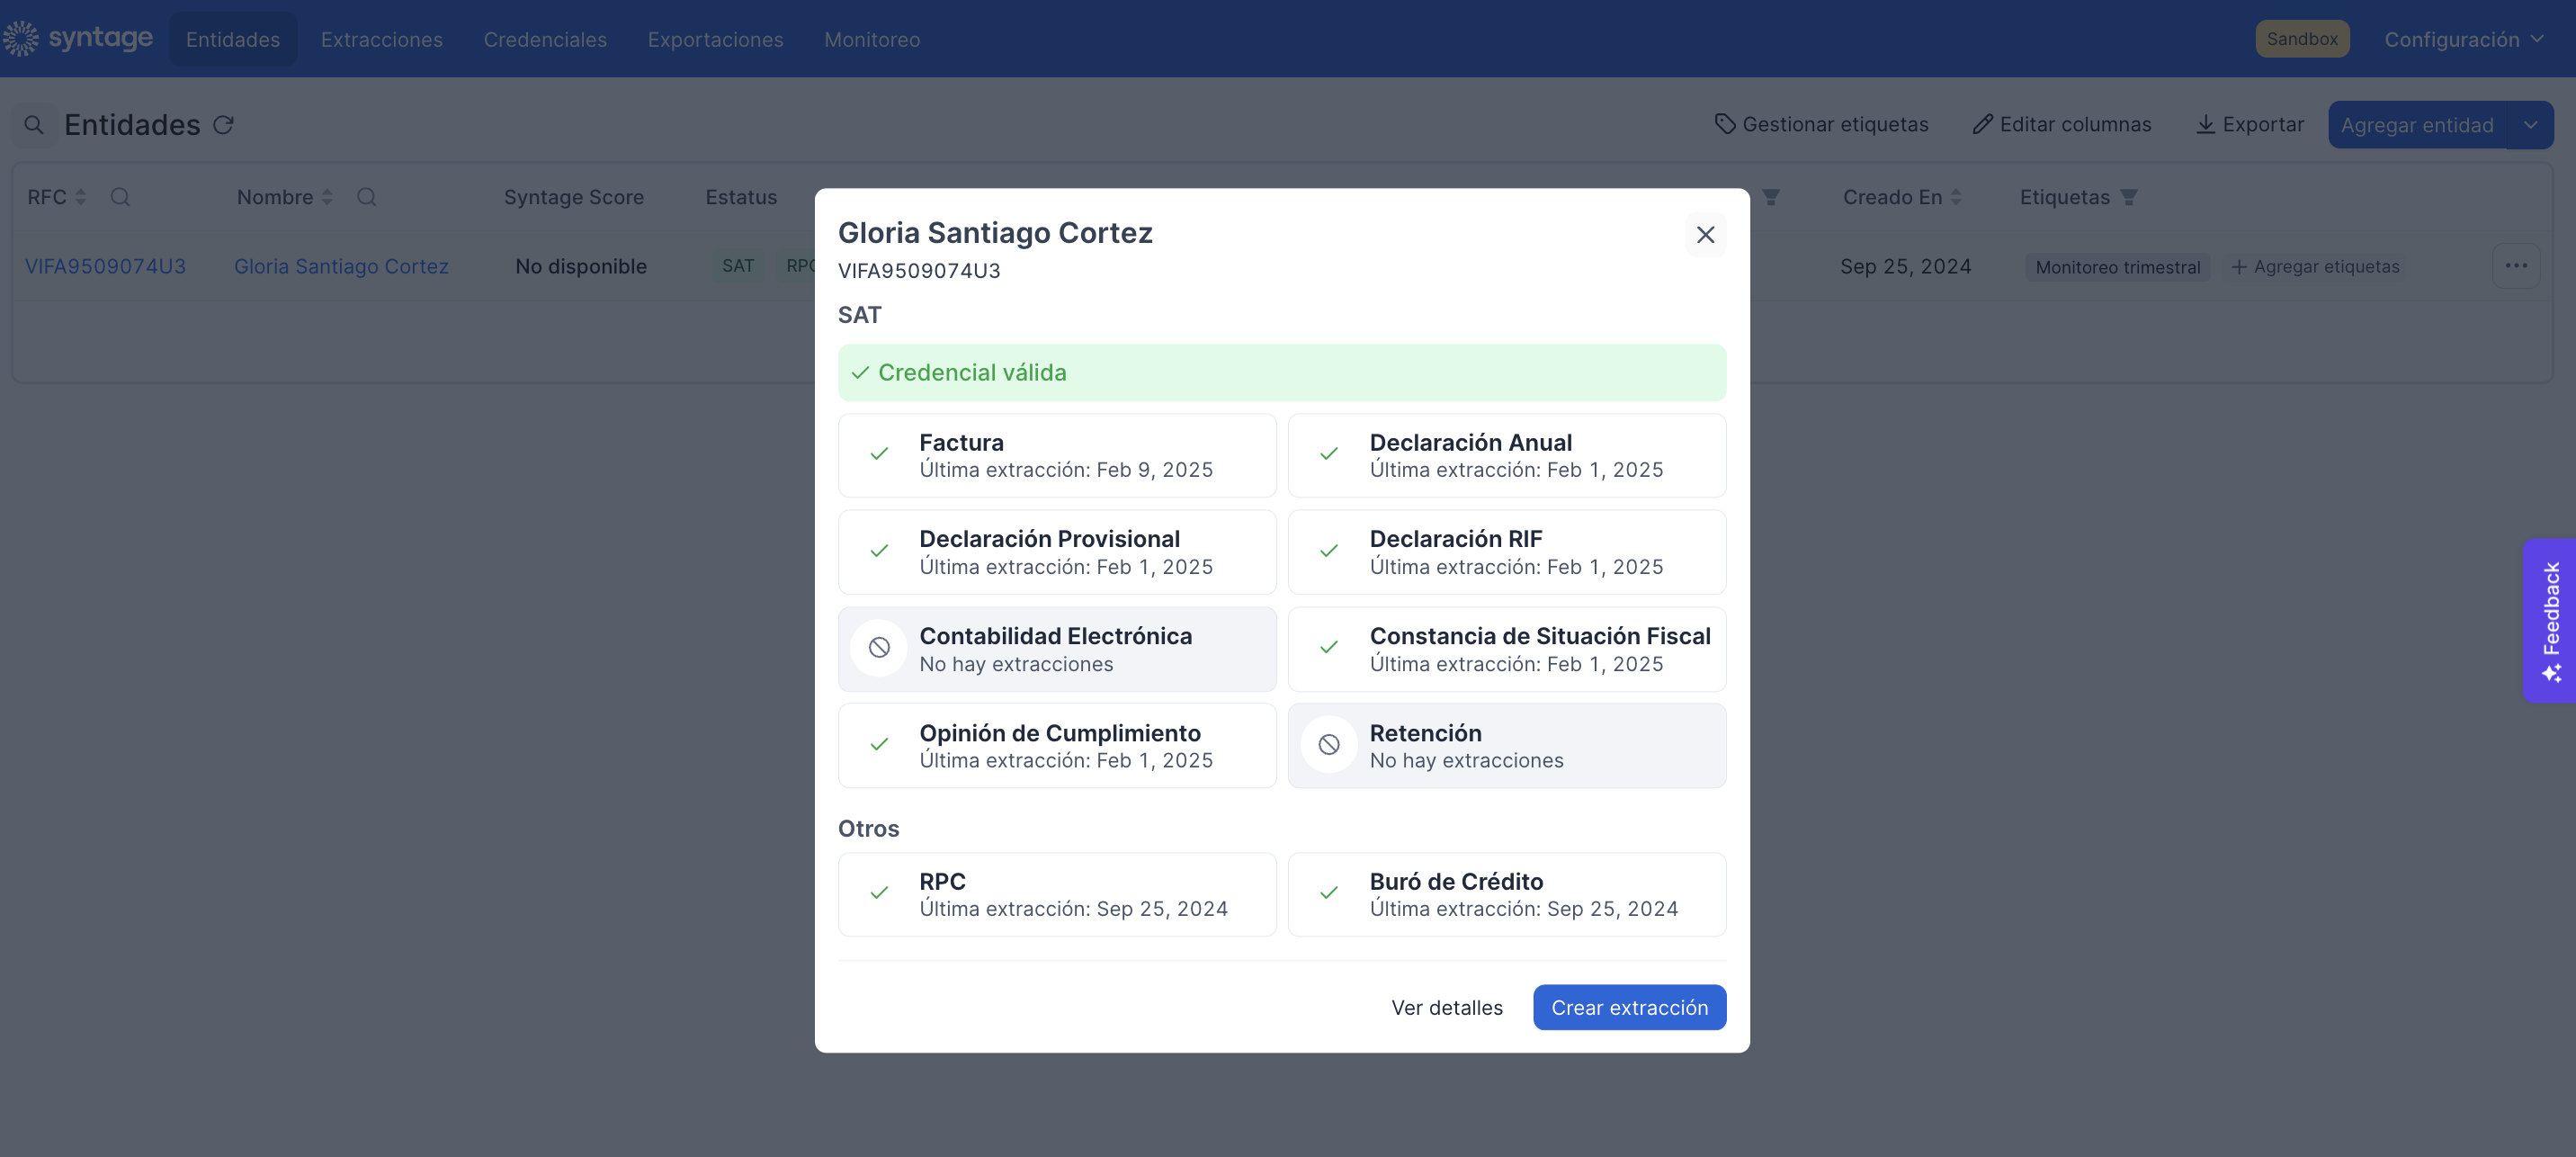Image resolution: width=2576 pixels, height=1157 pixels.
Task: Click the Retención no-extractions icon
Action: [x=1329, y=745]
